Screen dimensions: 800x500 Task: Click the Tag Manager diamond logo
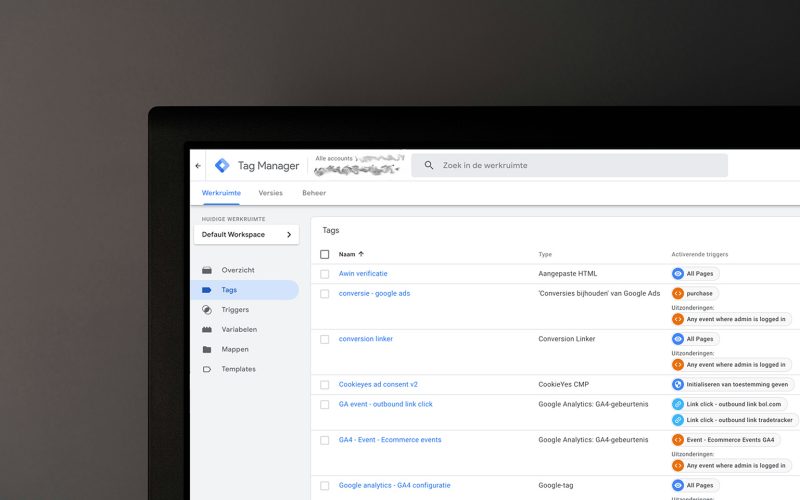pos(222,165)
